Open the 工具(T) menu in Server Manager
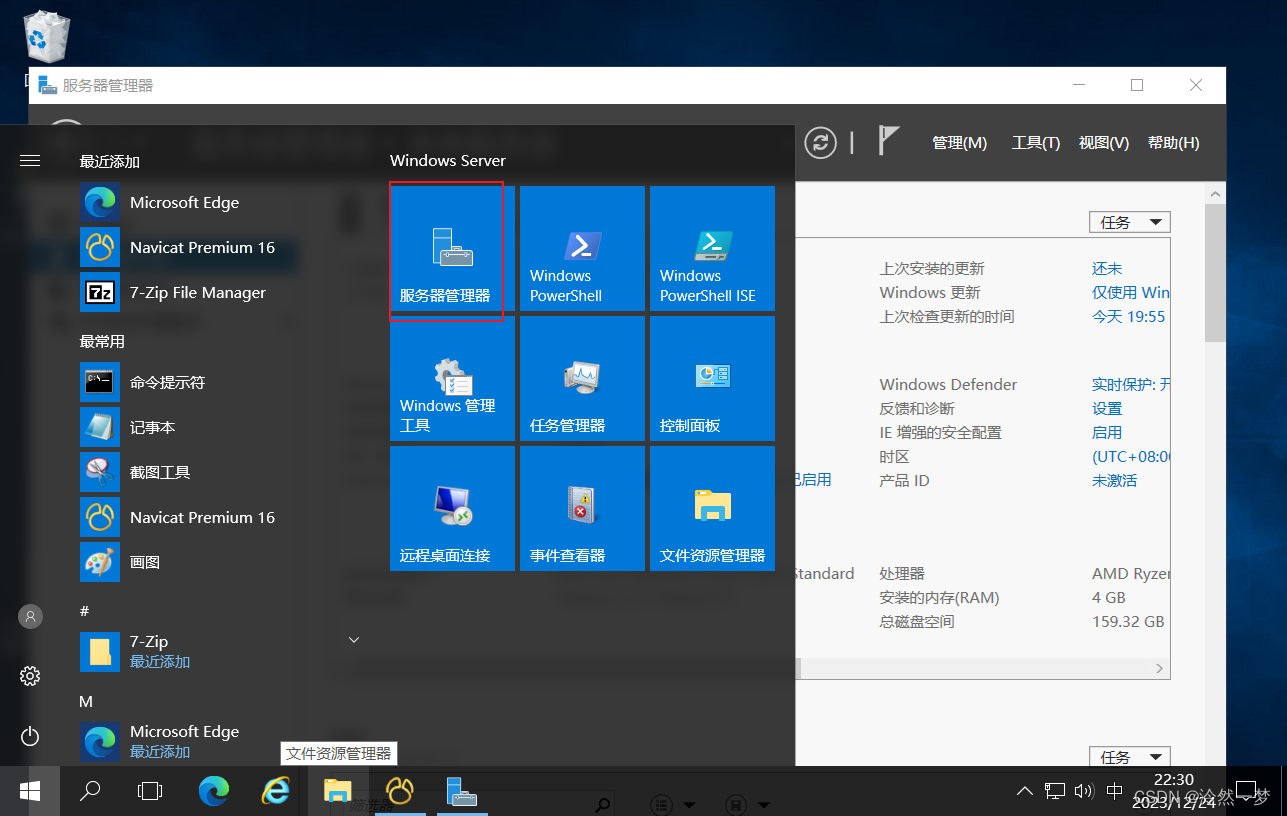The width and height of the screenshot is (1287, 816). click(x=1035, y=142)
